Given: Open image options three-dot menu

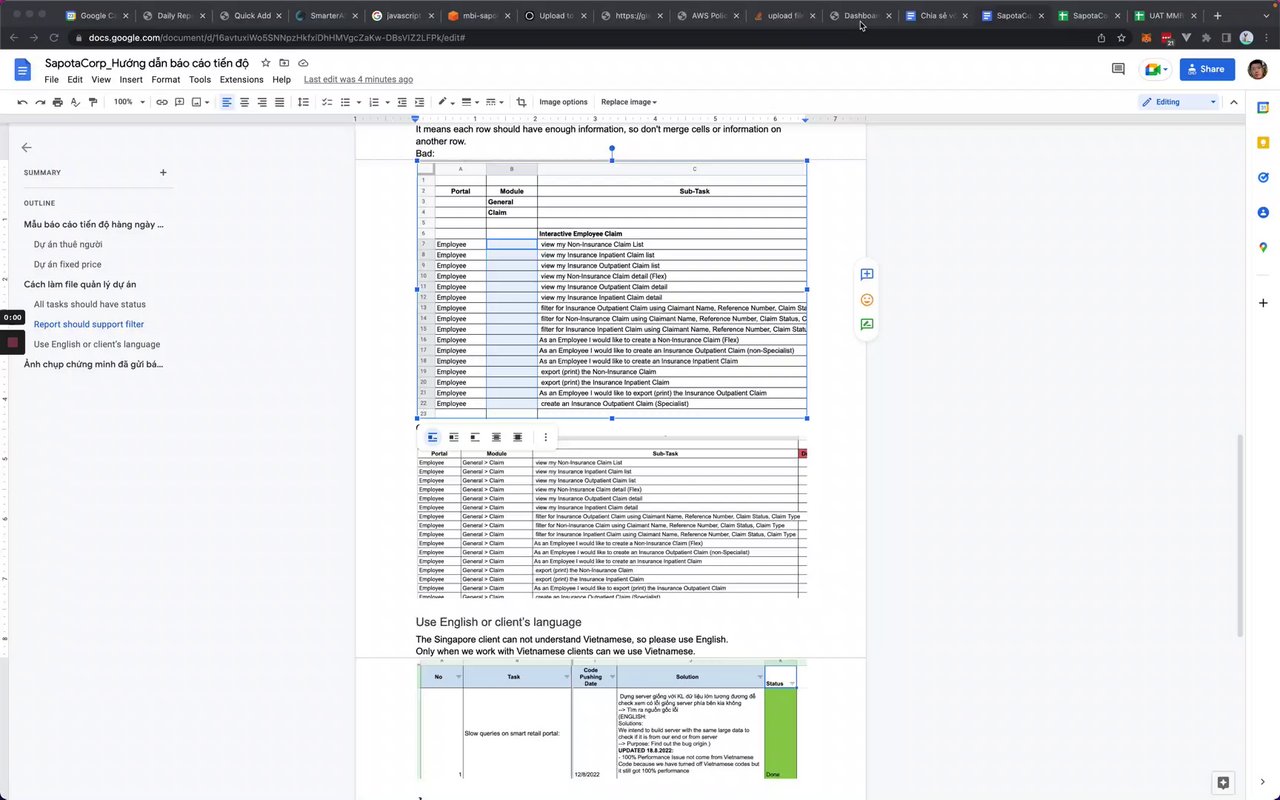Looking at the screenshot, I should pyautogui.click(x=545, y=437).
